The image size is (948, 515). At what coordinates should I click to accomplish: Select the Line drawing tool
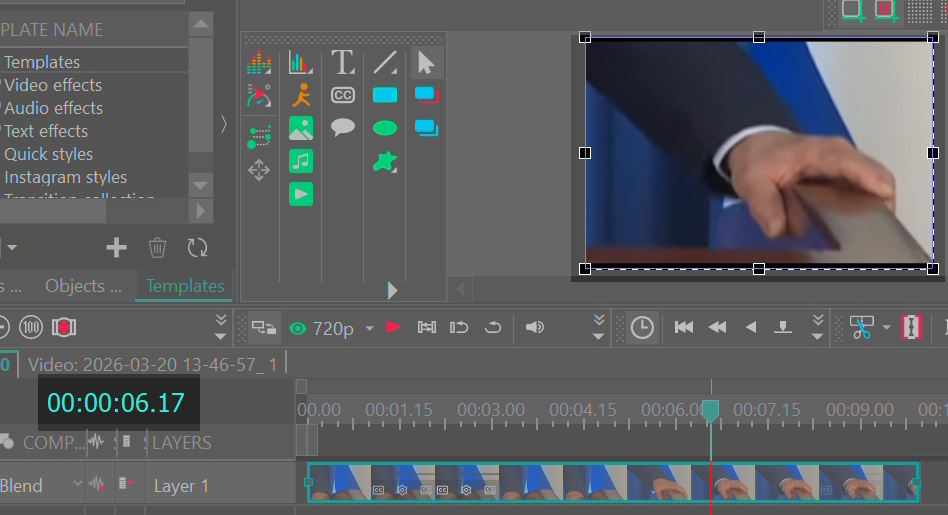tap(385, 63)
